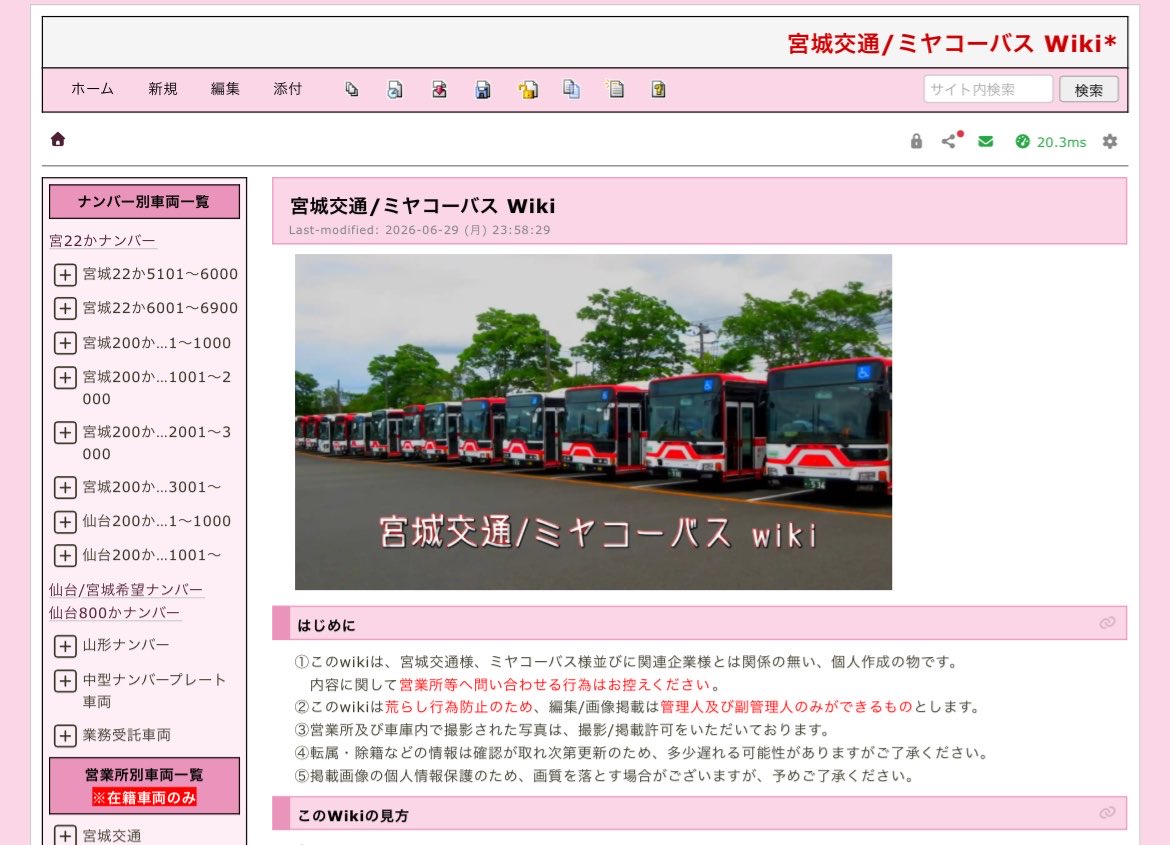Image resolution: width=1170 pixels, height=845 pixels.
Task: Expand 中型ナンバープレート車両 tree node
Action: click(65, 681)
